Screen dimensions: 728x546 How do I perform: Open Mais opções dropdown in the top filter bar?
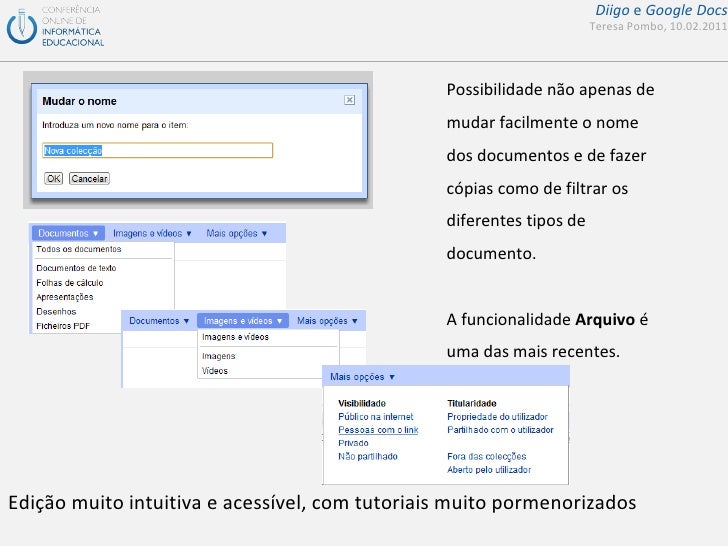click(237, 234)
